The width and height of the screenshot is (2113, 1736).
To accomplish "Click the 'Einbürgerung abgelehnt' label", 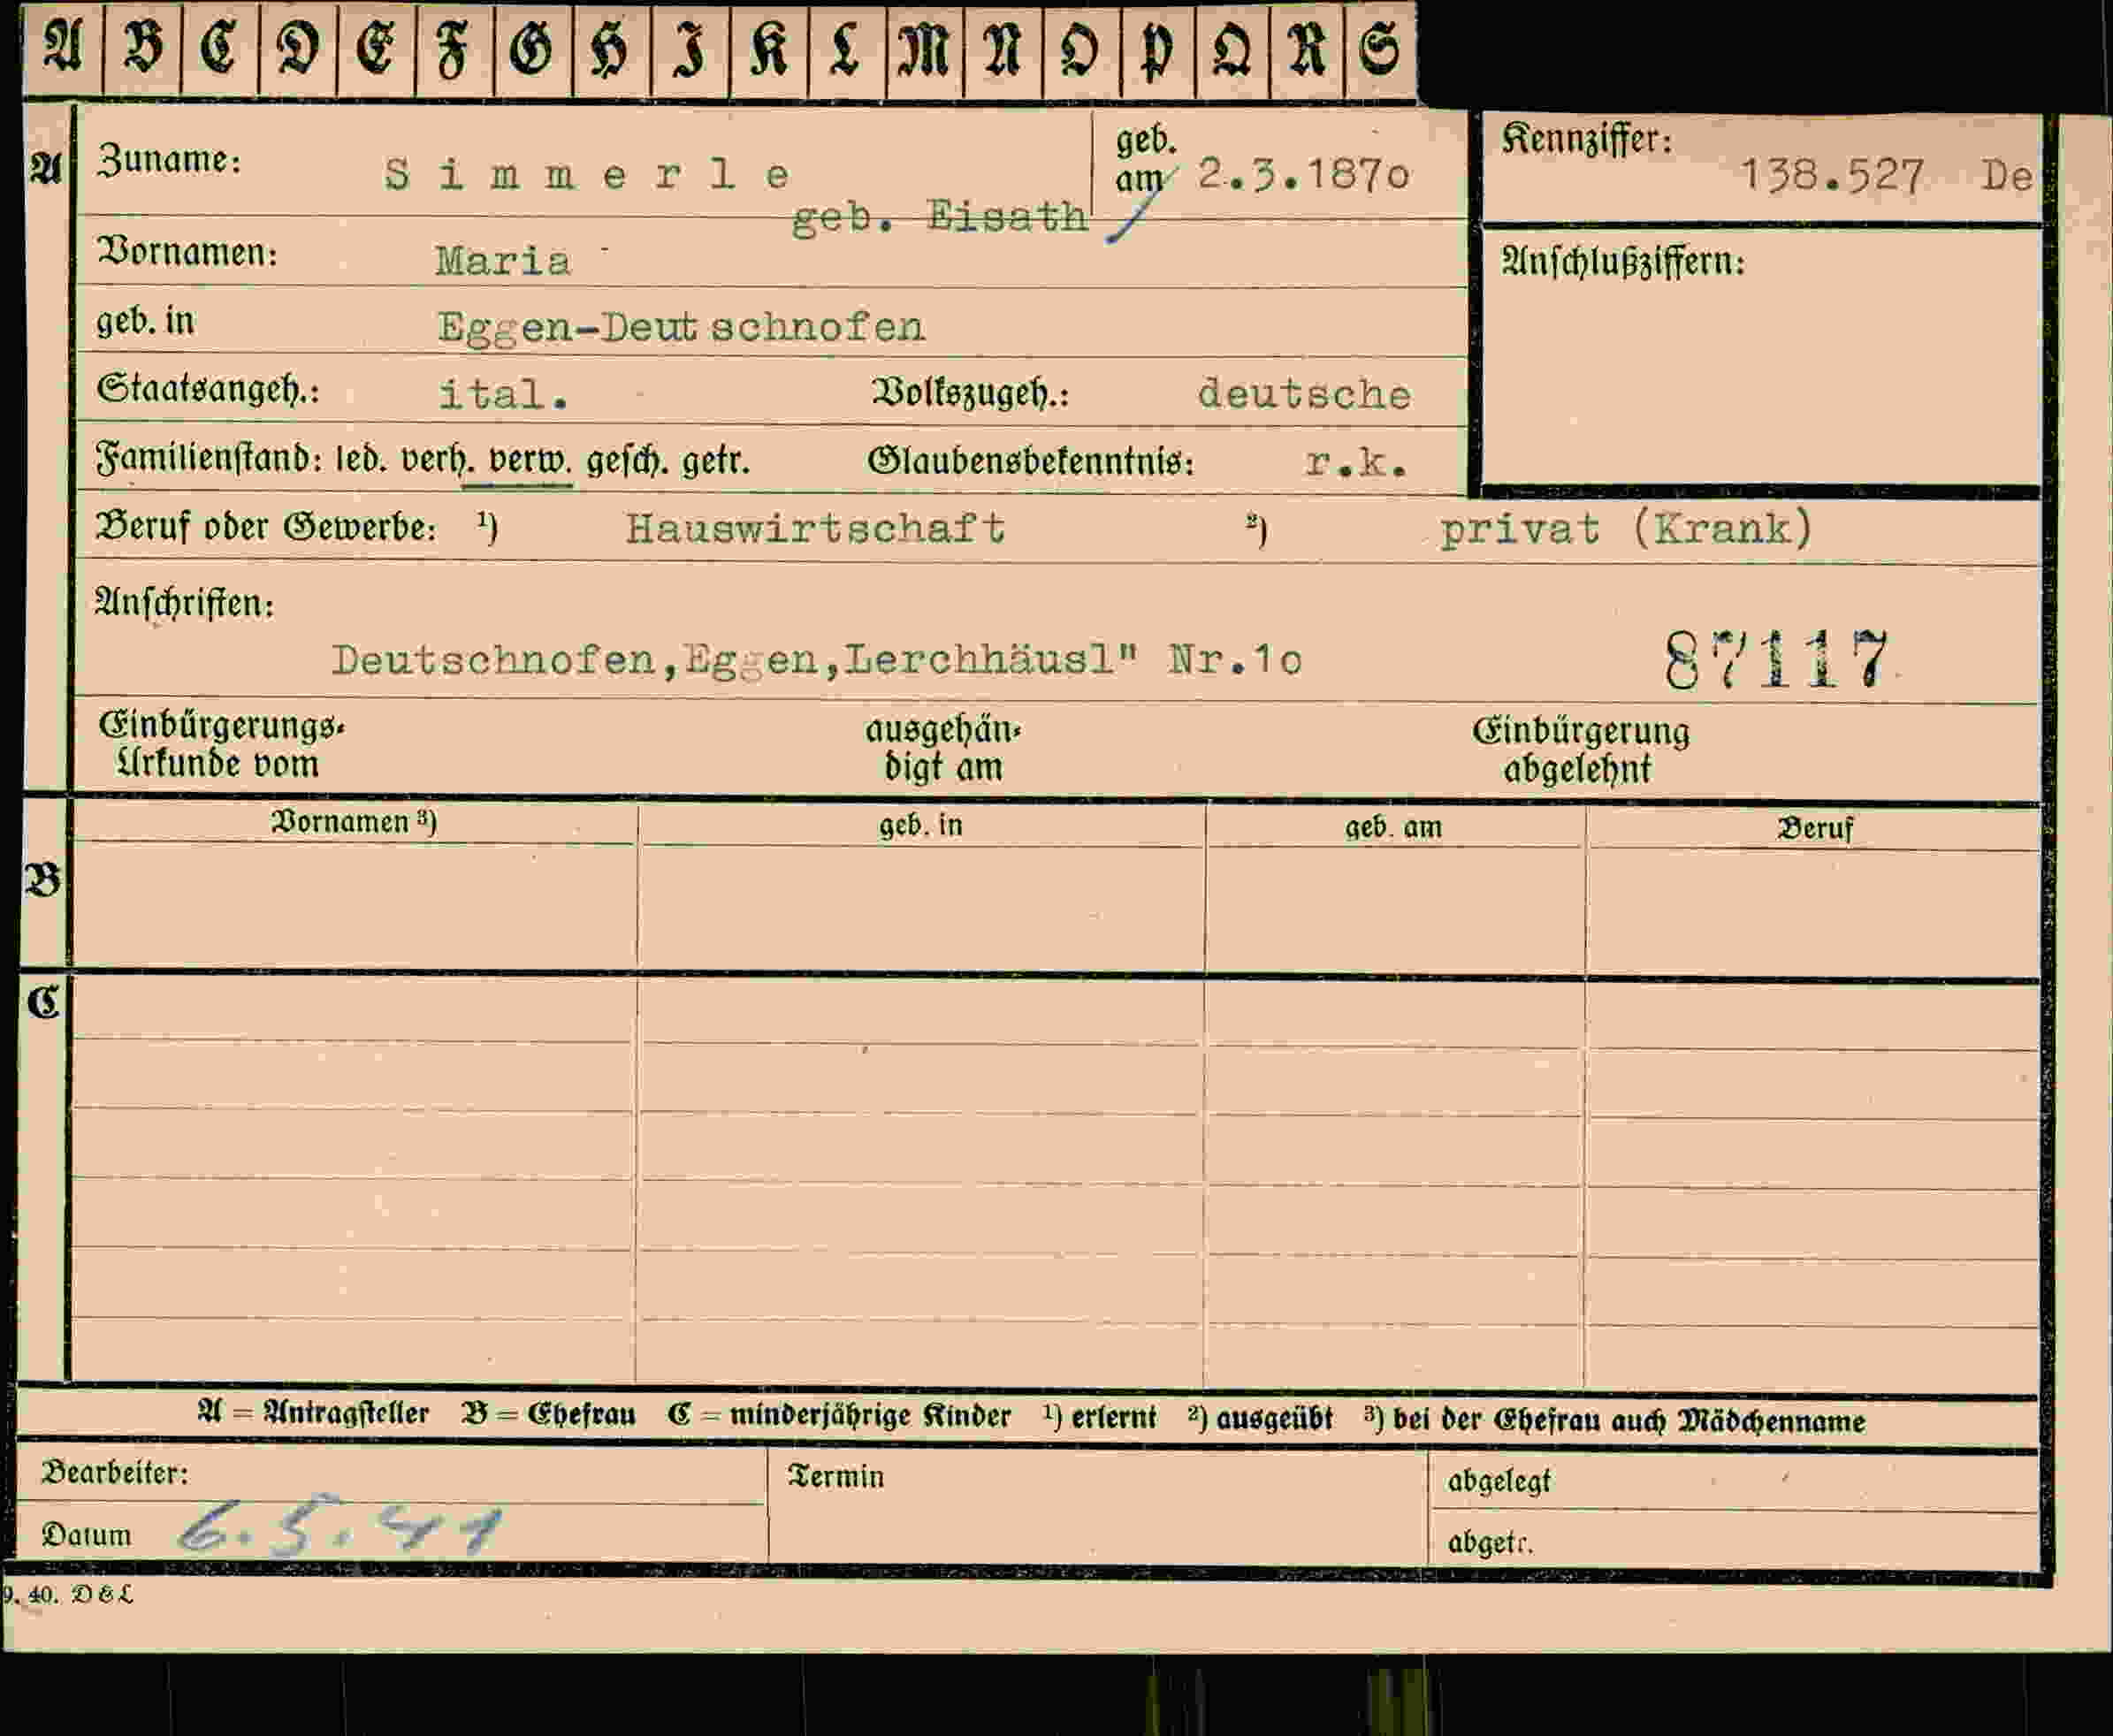I will pyautogui.click(x=1580, y=750).
